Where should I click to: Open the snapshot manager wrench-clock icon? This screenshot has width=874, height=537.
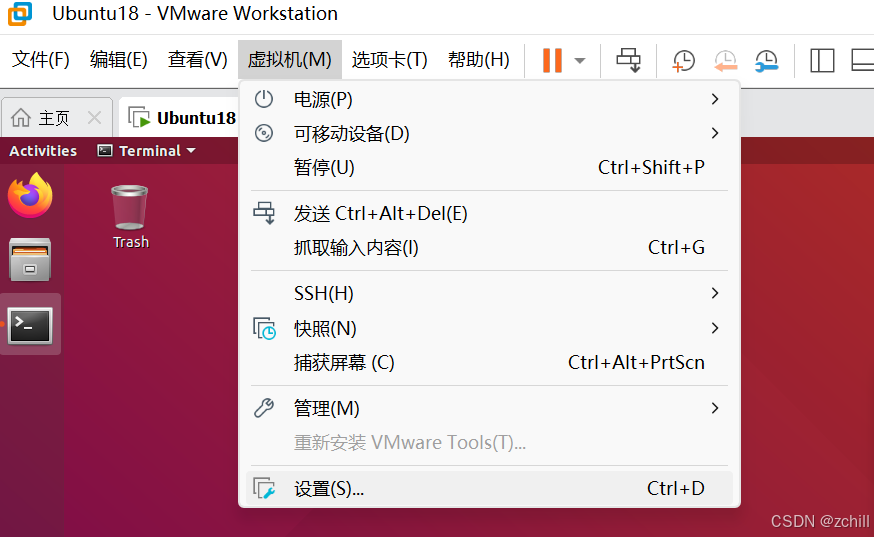(767, 60)
